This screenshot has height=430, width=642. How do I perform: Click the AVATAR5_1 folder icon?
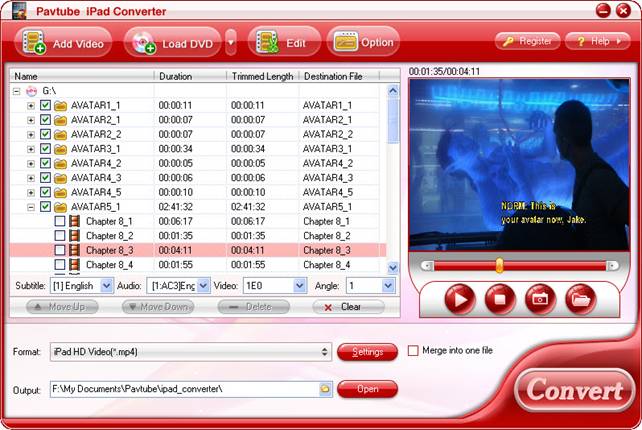pos(61,207)
